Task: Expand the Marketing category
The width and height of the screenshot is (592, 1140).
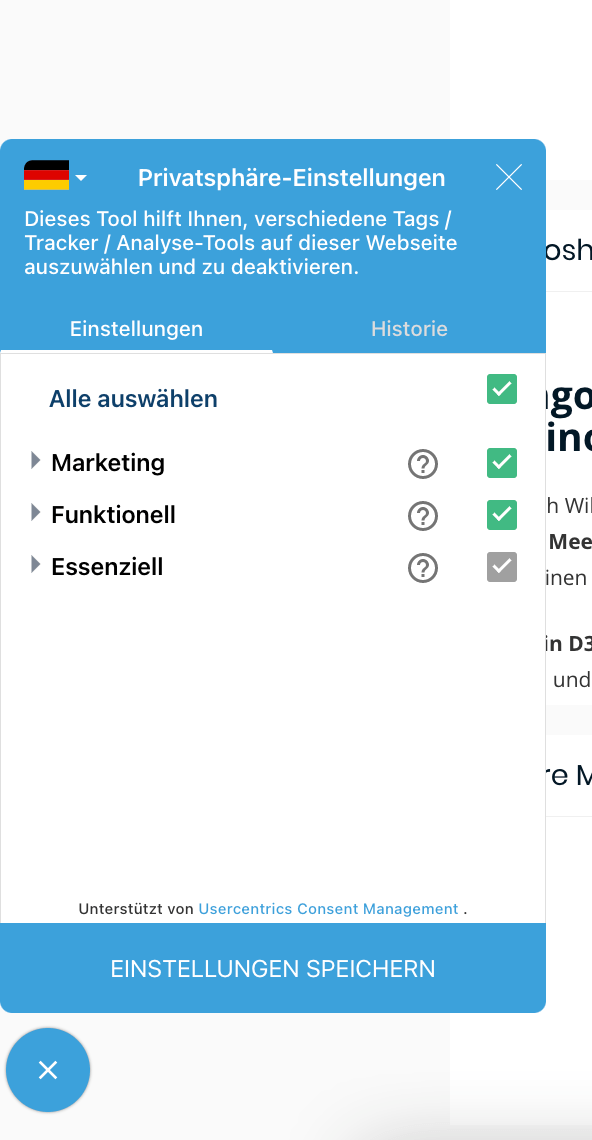Action: click(35, 462)
